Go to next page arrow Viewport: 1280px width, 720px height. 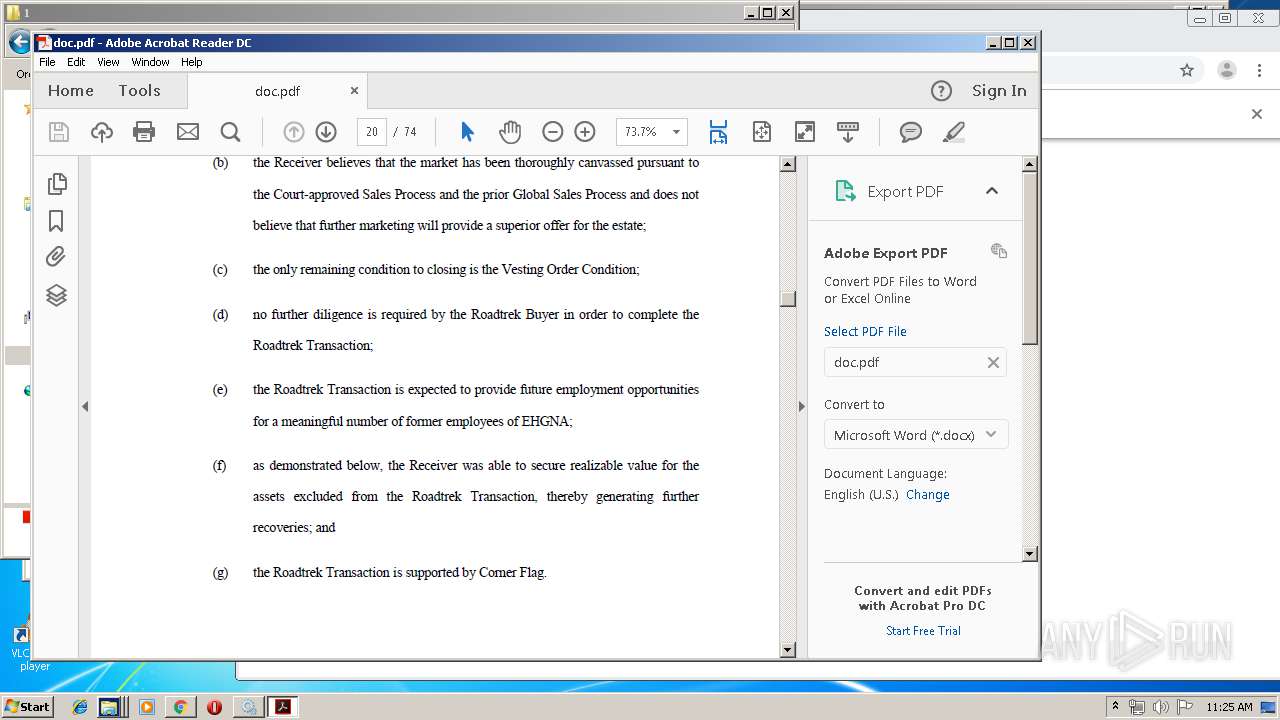click(x=326, y=132)
